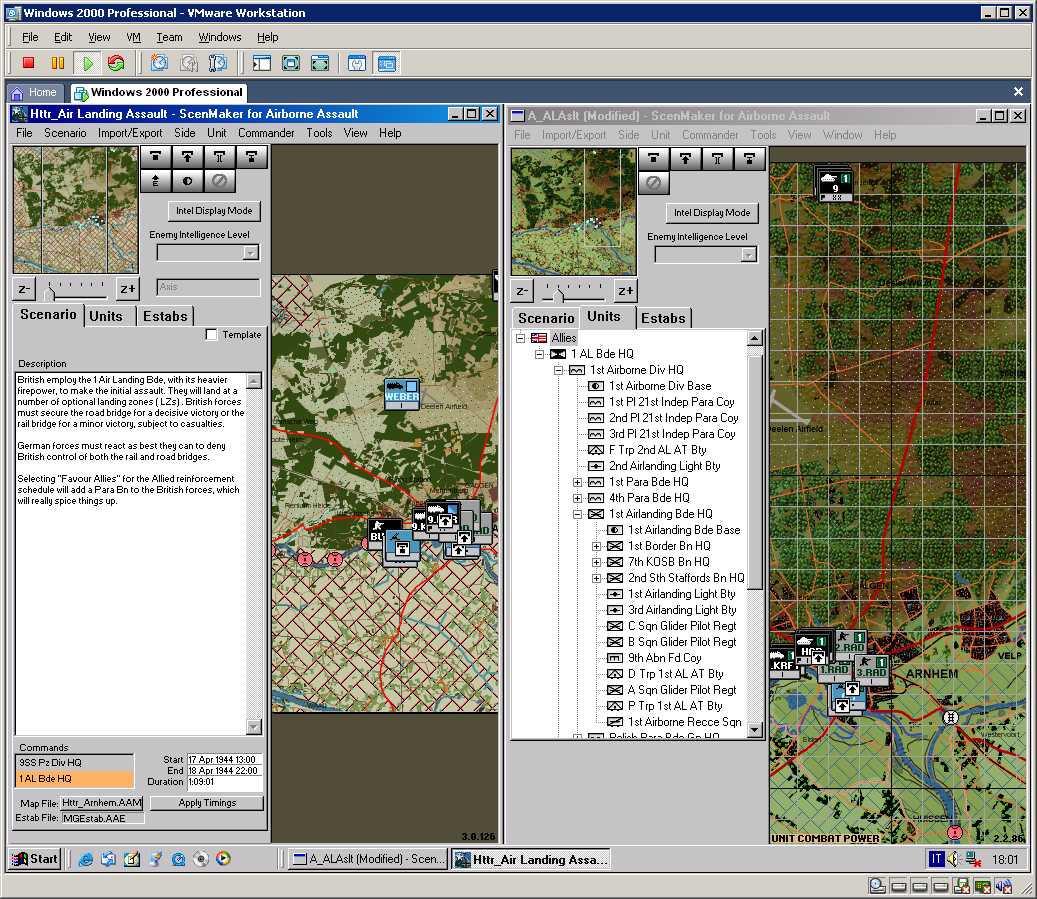Image resolution: width=1037 pixels, height=899 pixels.
Task: Click the Apply Timings button
Action: 206,803
